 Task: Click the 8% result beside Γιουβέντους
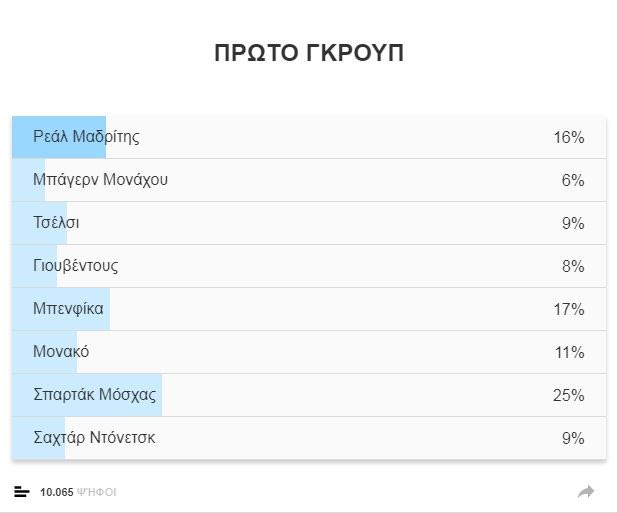[572, 266]
